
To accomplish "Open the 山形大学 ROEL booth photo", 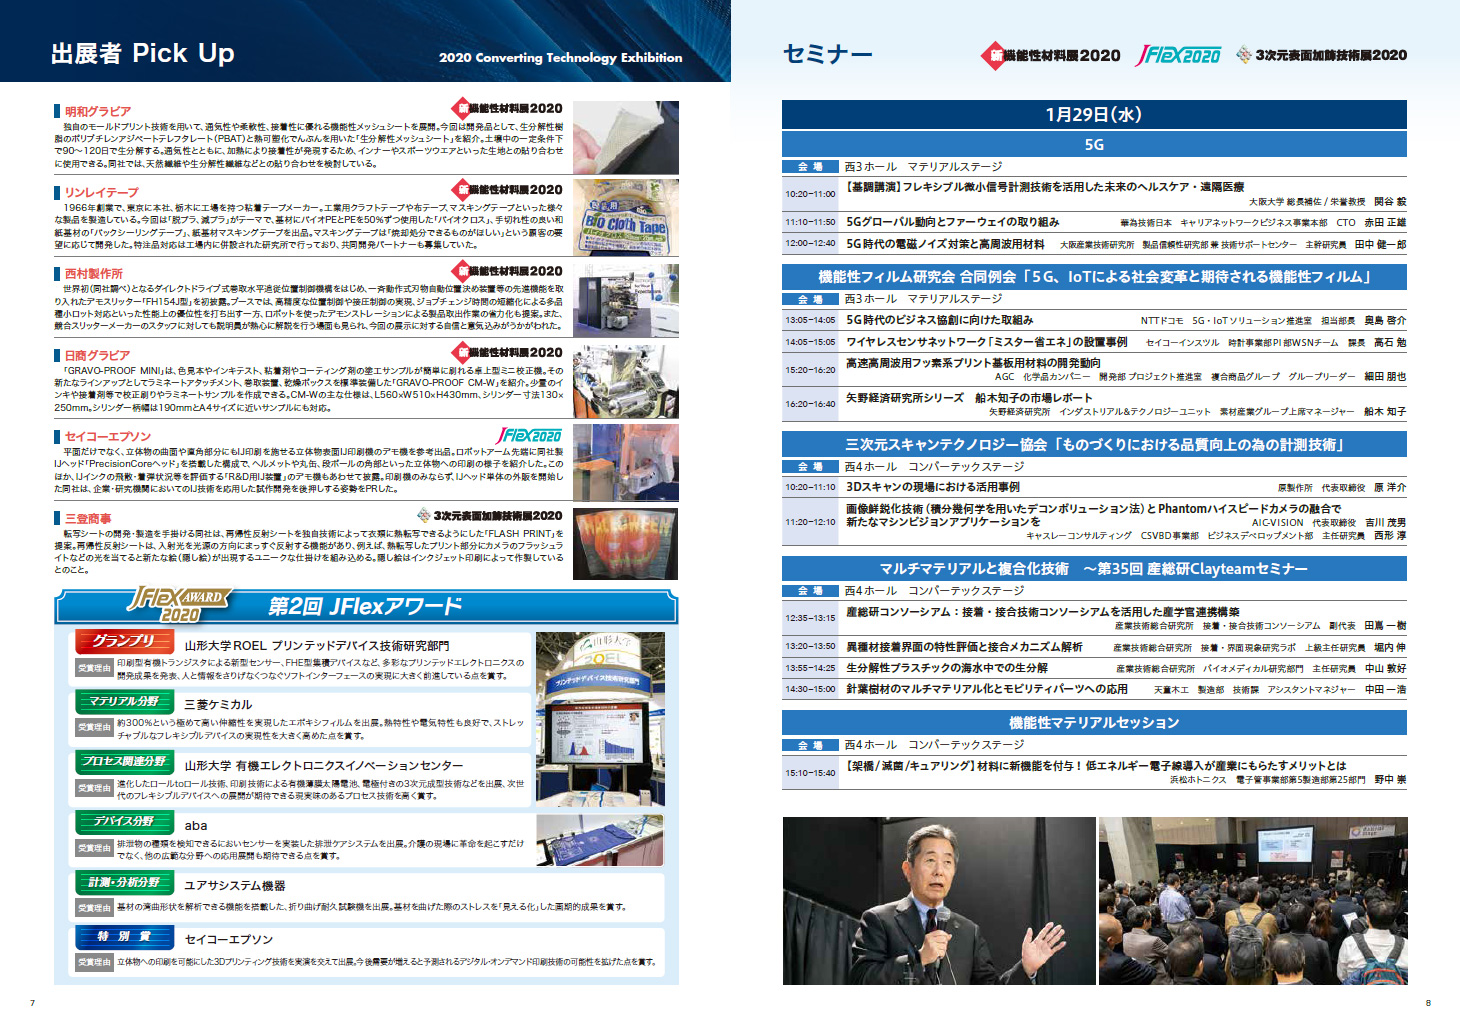I will pos(600,720).
